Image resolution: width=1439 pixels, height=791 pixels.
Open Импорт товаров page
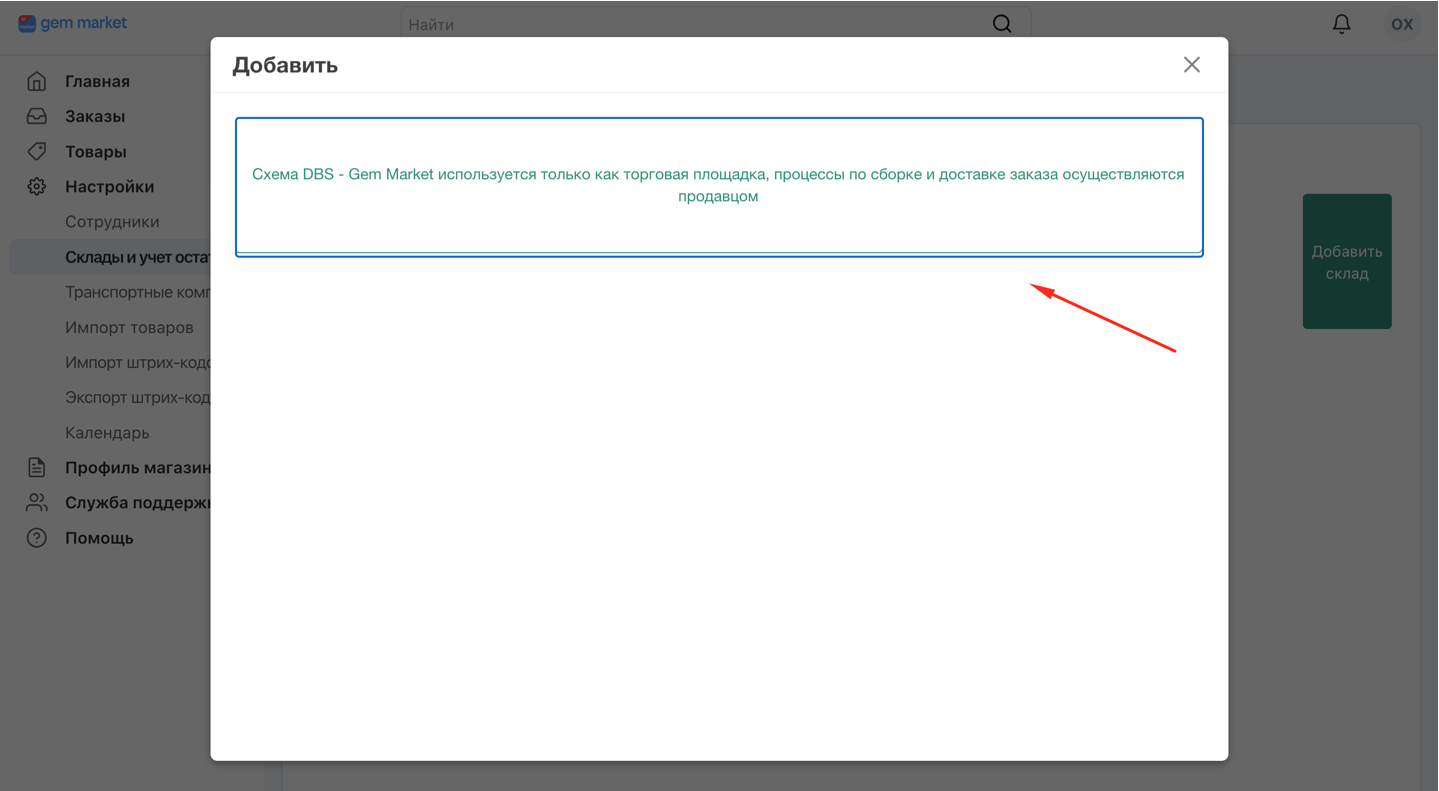[x=129, y=327]
